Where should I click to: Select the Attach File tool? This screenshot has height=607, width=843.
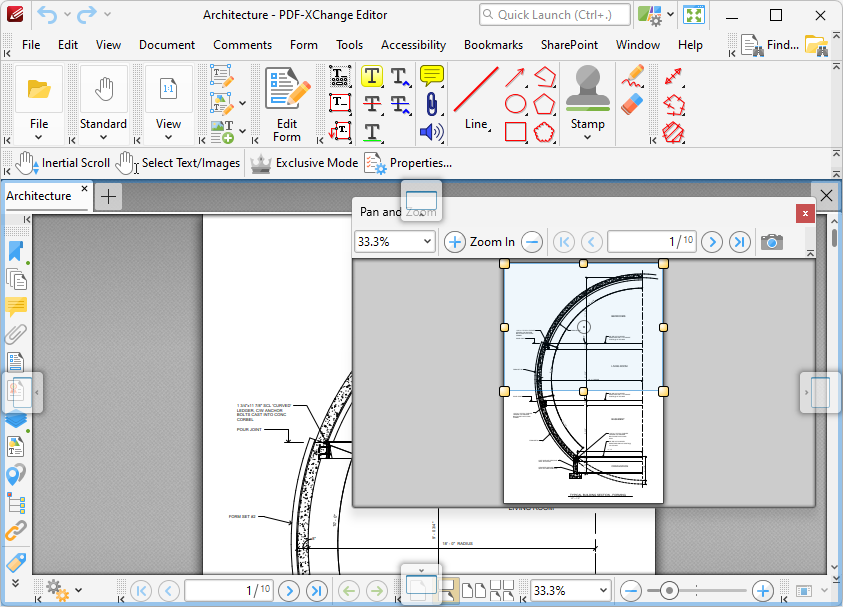click(431, 102)
